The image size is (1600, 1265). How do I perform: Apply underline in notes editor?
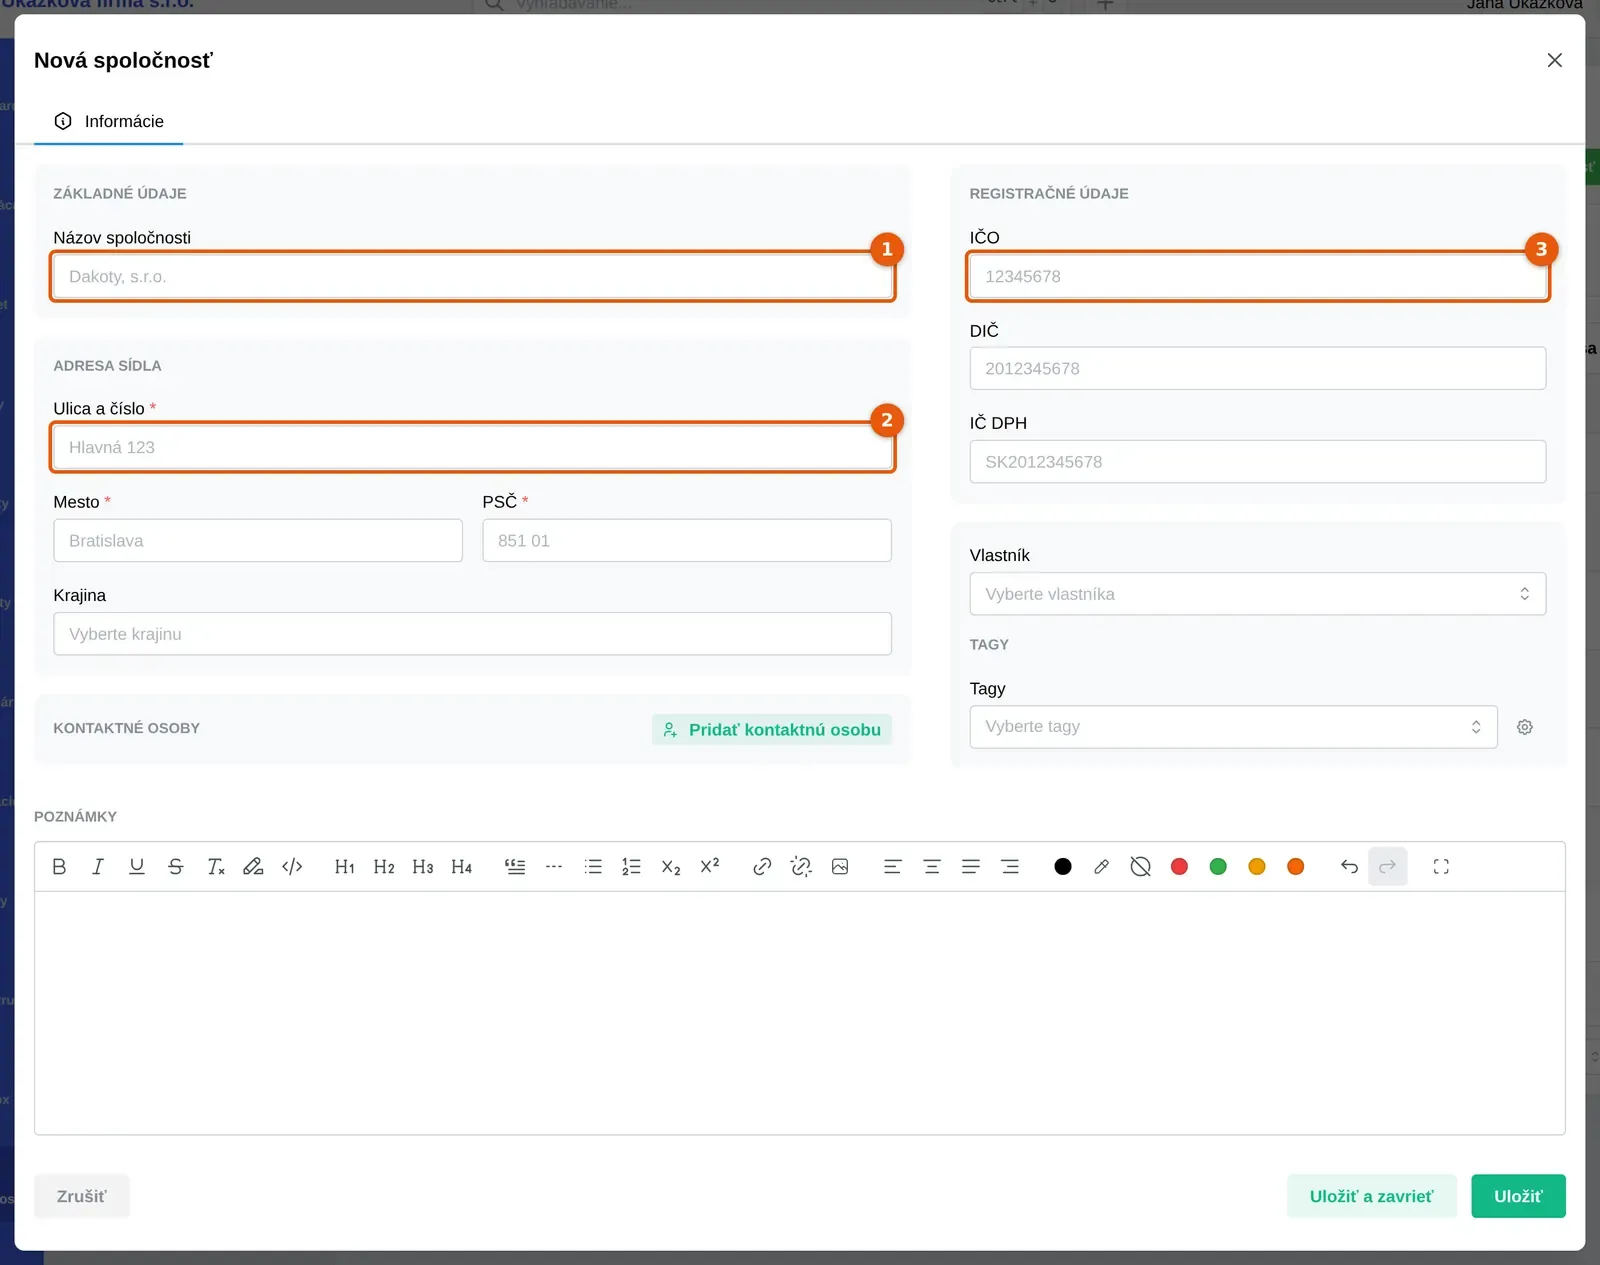coord(137,867)
